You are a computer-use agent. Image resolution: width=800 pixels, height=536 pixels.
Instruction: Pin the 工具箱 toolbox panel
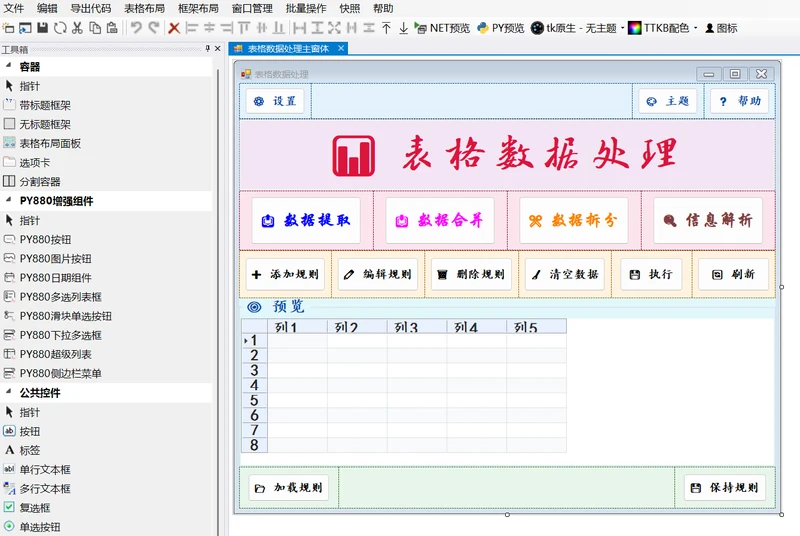point(208,48)
